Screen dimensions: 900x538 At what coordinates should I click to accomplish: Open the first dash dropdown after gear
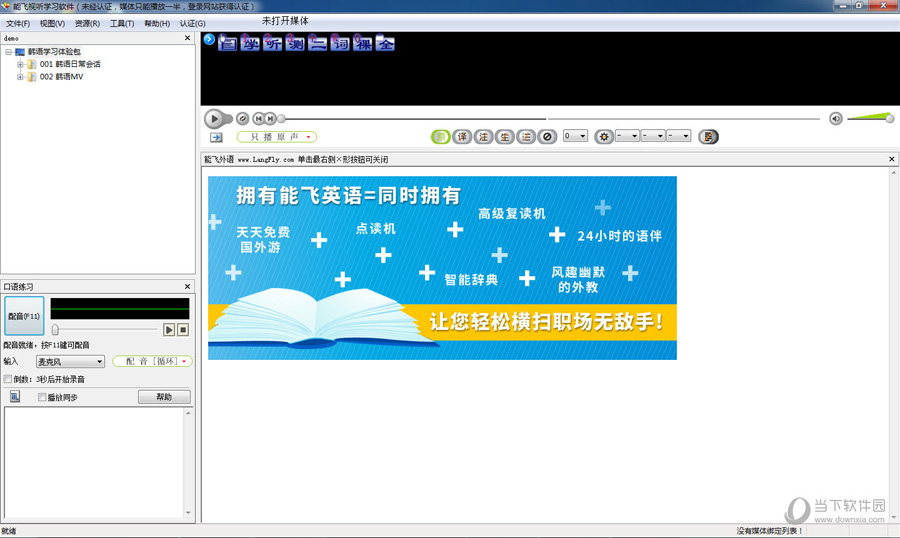627,136
